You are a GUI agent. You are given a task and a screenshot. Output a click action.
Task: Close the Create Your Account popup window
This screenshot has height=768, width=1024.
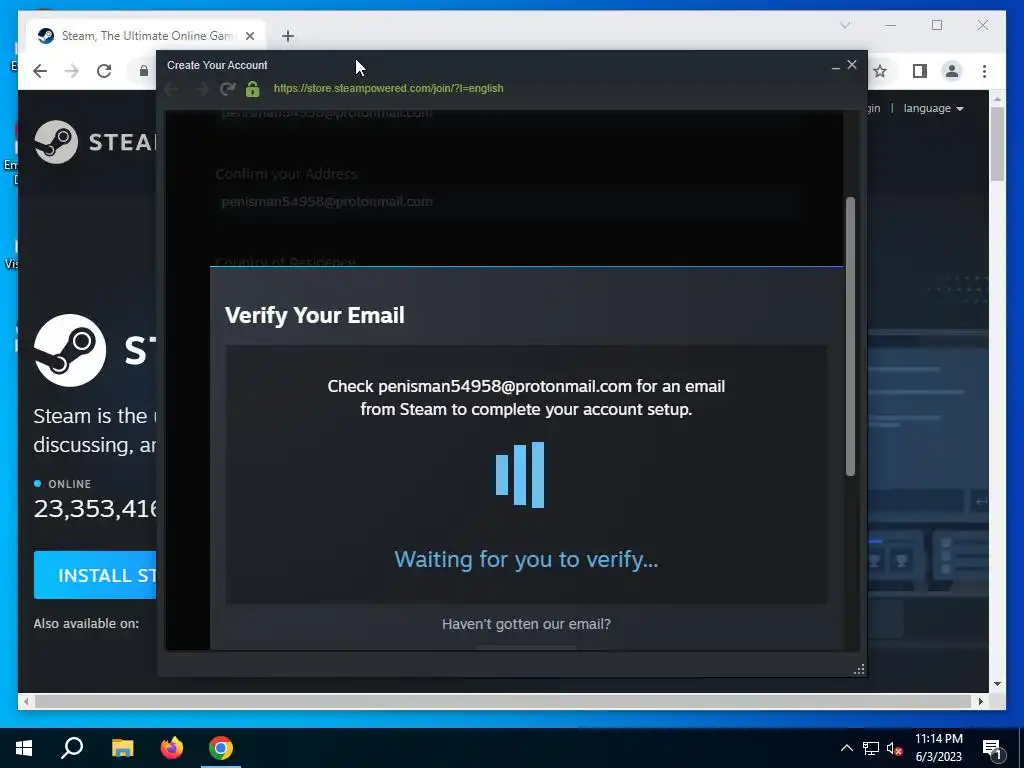(x=852, y=65)
